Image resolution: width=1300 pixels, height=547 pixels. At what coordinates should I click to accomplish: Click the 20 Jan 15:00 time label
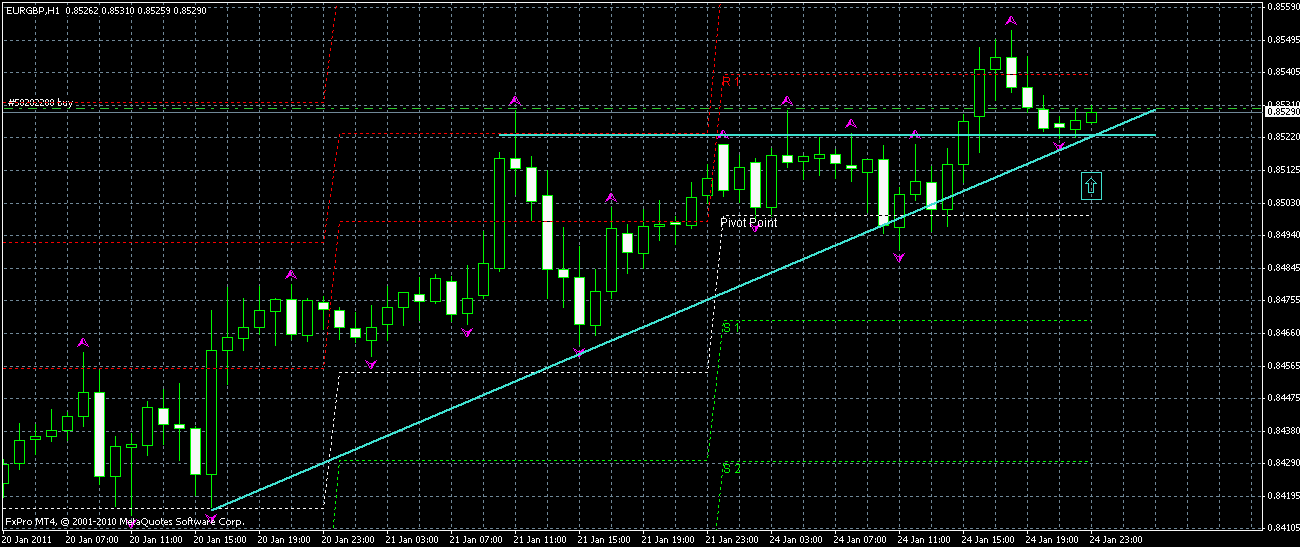[220, 540]
